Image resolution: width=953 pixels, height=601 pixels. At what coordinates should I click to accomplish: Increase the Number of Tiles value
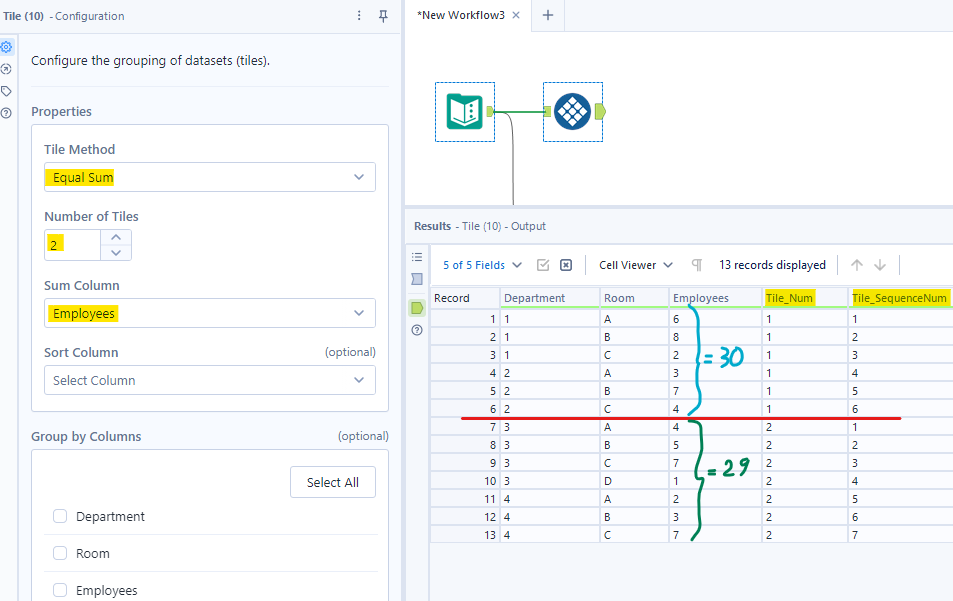116,237
